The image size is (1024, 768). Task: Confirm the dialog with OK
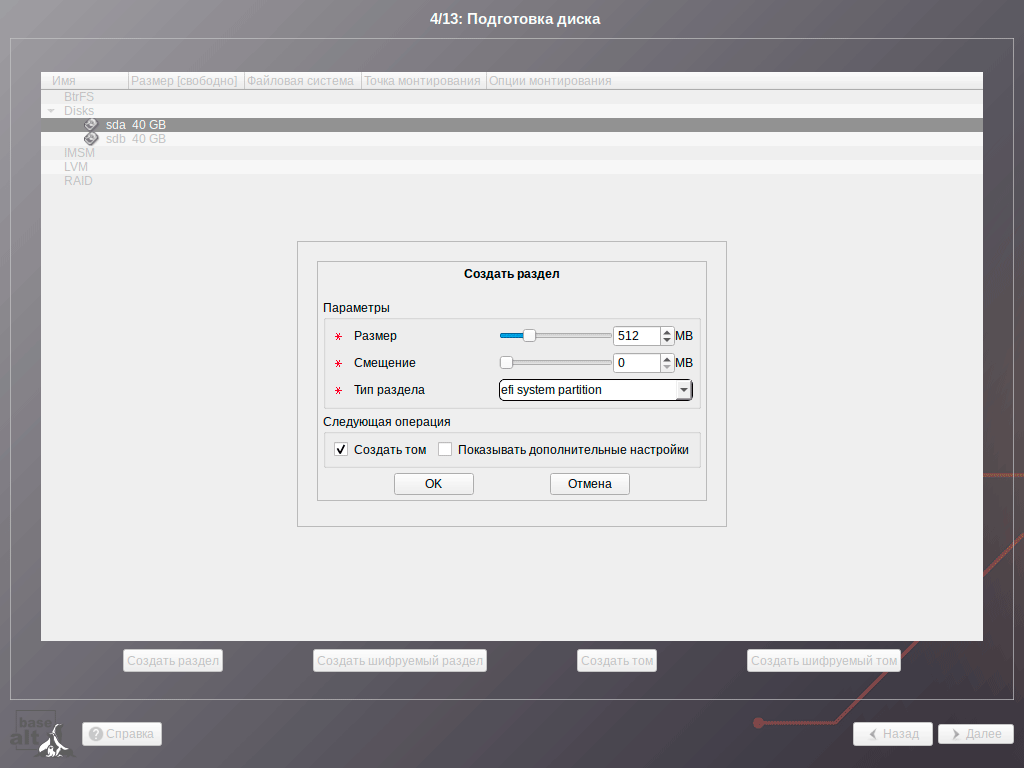(434, 484)
